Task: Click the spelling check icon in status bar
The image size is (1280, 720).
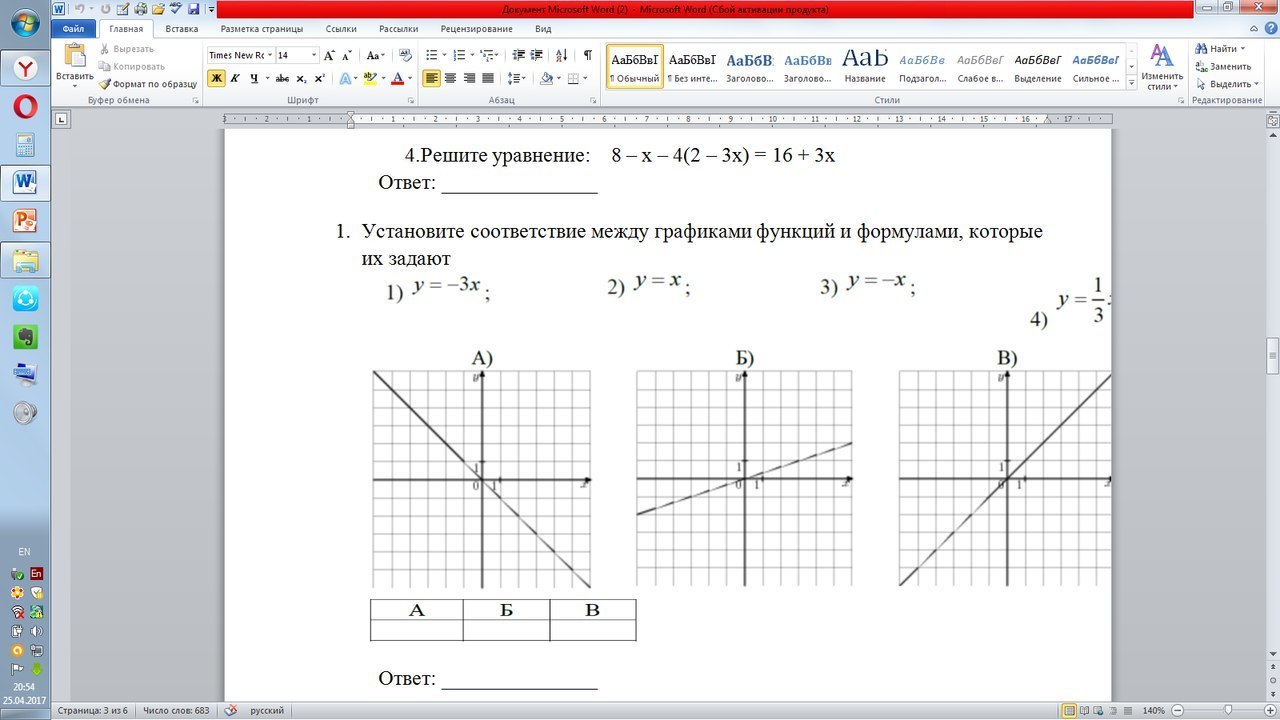Action: click(x=231, y=710)
